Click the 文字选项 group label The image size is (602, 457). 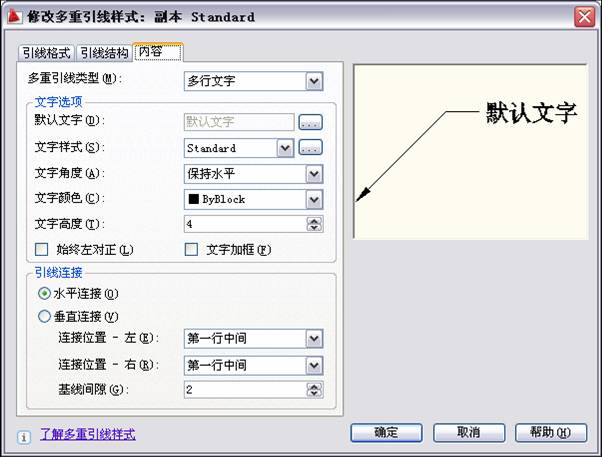point(58,102)
